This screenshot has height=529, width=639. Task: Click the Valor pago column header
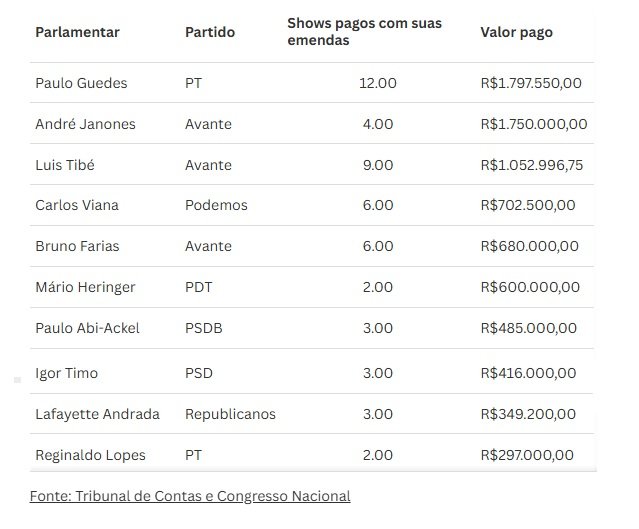516,32
